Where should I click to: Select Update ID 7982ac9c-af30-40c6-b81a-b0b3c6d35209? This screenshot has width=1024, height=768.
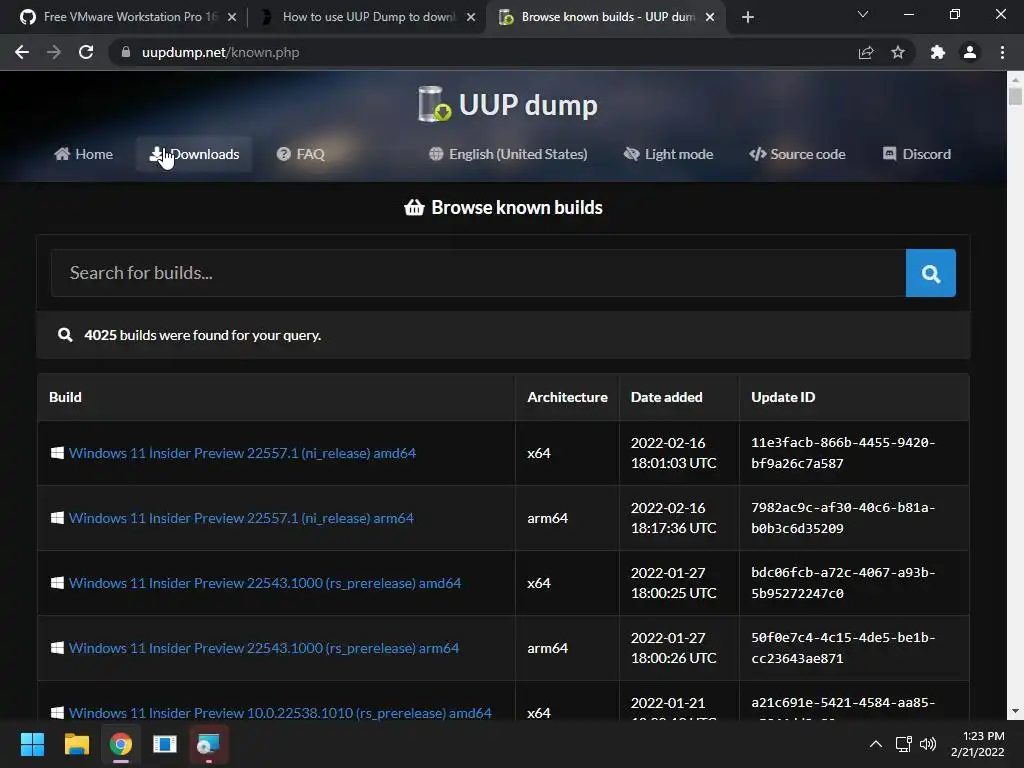tap(843, 518)
